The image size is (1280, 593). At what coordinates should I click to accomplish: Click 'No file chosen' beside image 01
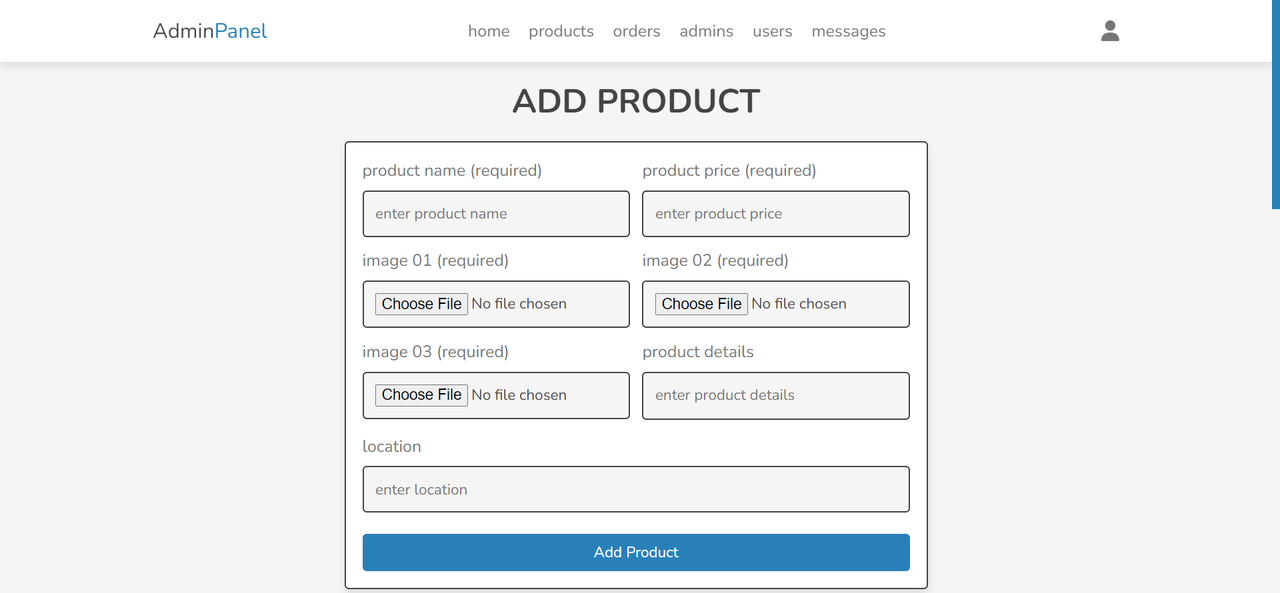(519, 304)
